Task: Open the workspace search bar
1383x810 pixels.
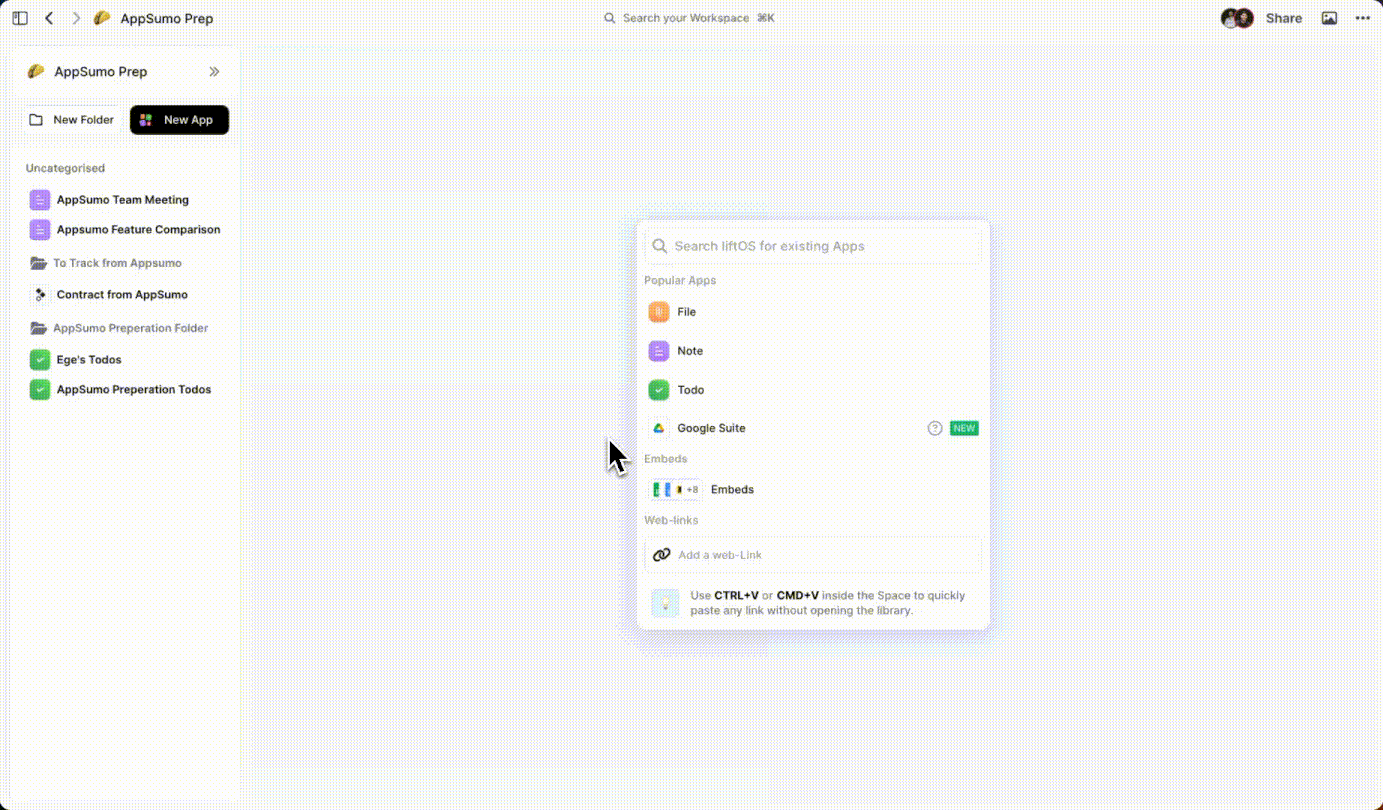Action: click(x=690, y=18)
